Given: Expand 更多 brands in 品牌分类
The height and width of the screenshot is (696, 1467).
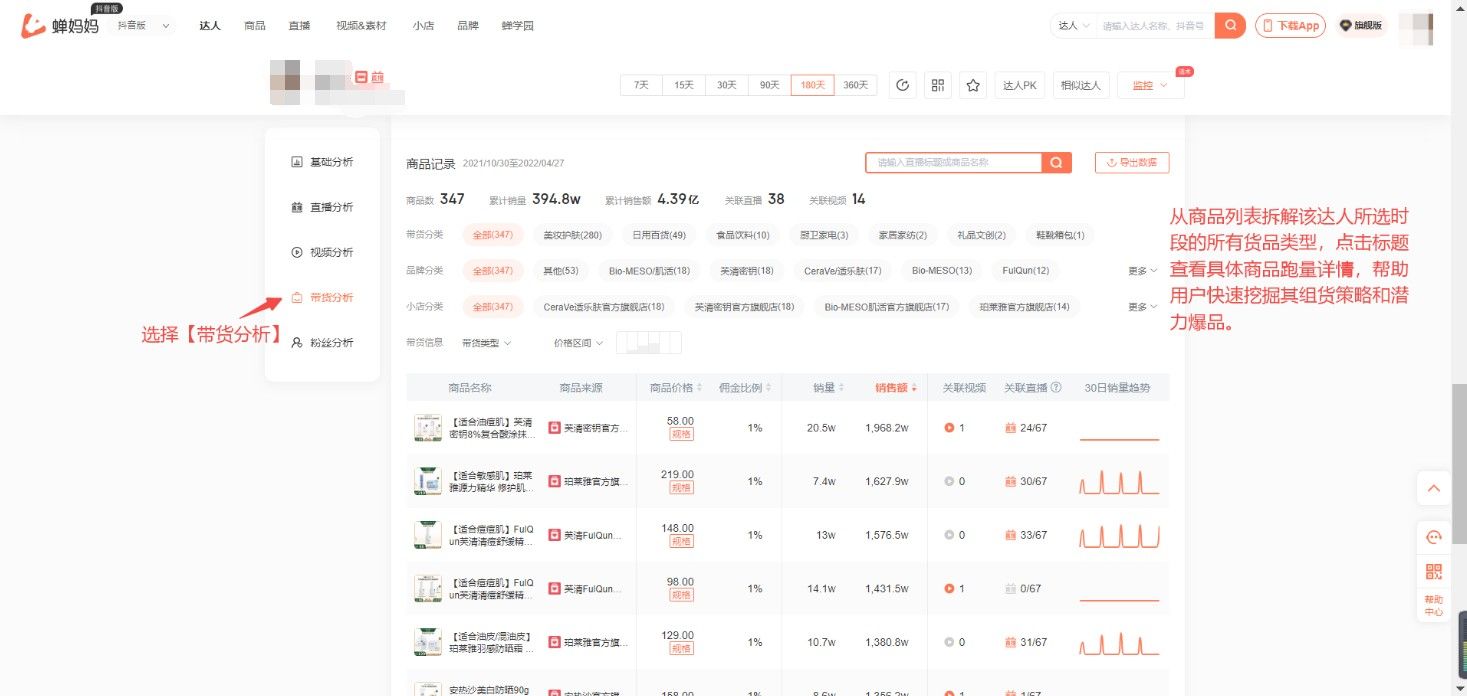Looking at the screenshot, I should (1140, 270).
